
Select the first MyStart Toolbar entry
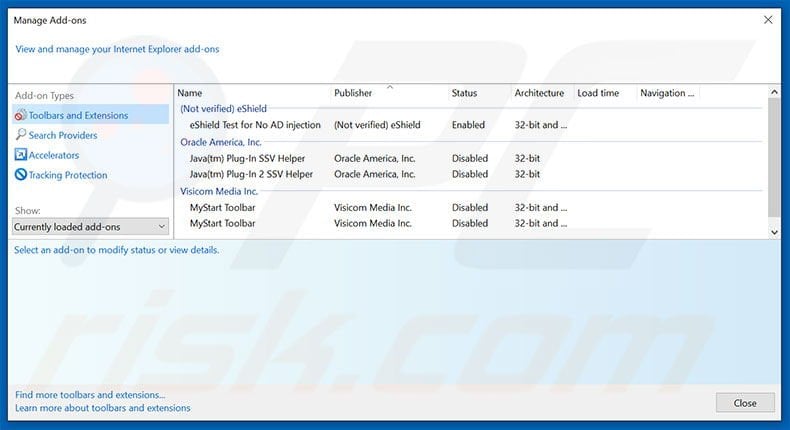tap(222, 207)
